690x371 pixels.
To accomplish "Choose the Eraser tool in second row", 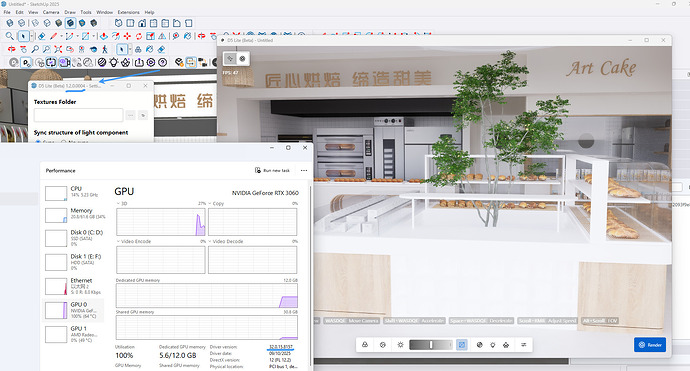I will [42, 36].
